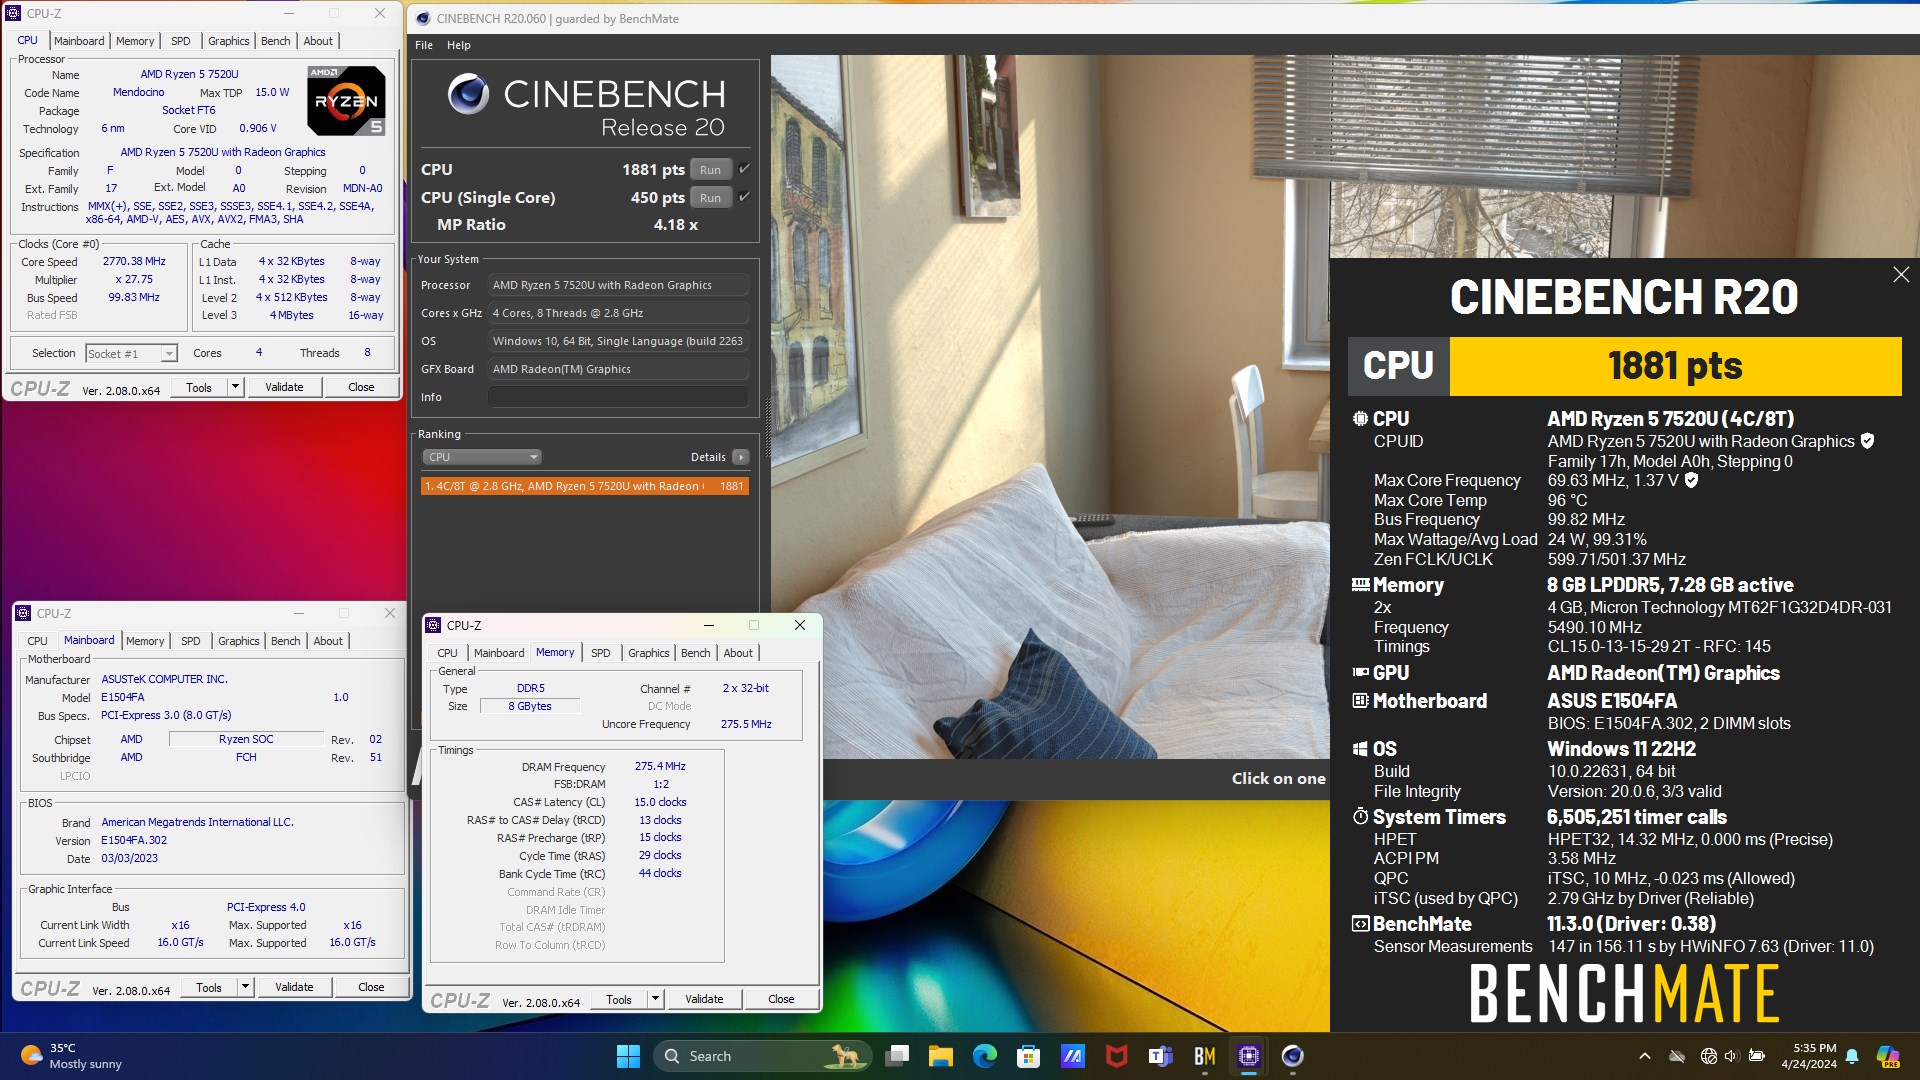Show hidden system tray icons

click(x=1645, y=1056)
